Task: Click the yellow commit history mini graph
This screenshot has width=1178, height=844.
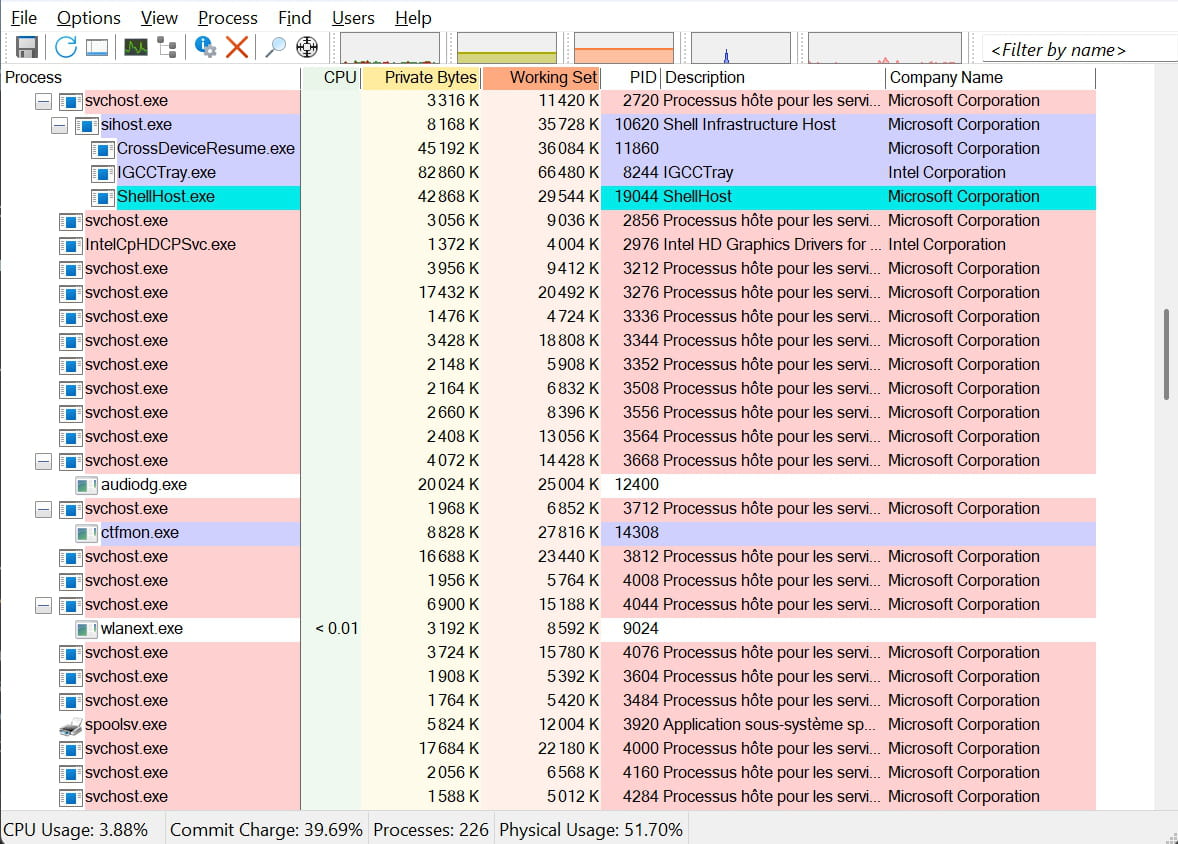Action: pos(506,48)
